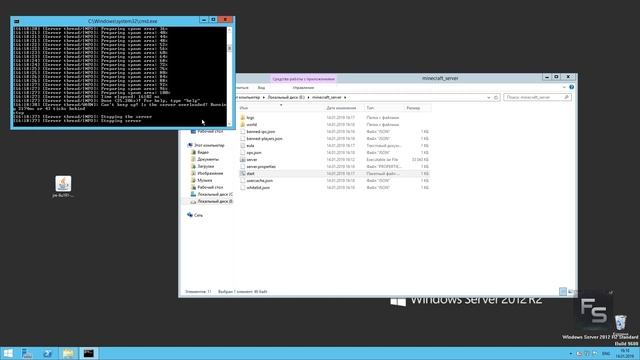Select the logs folder
Viewport: 640px width, 360px height.
(x=250, y=118)
